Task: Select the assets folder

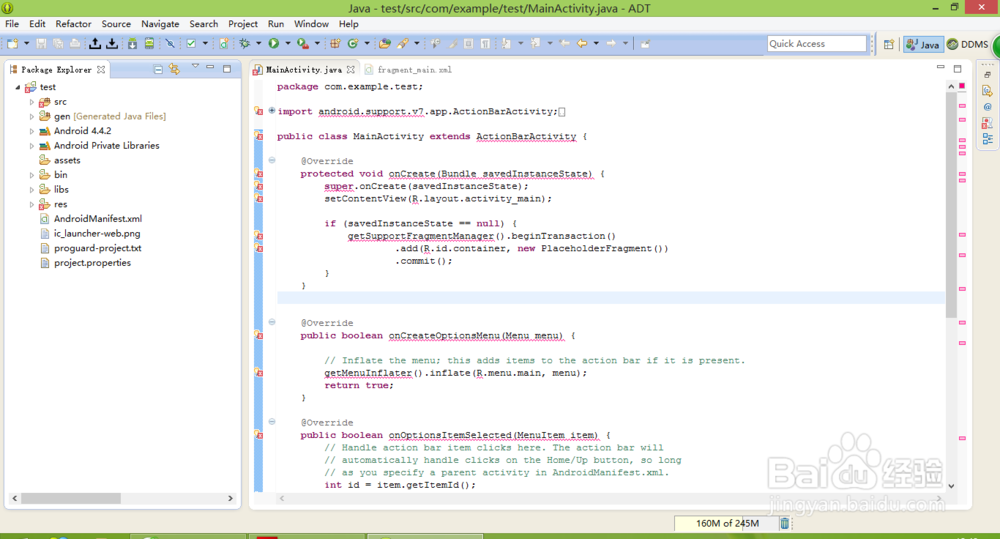Action: [x=60, y=160]
